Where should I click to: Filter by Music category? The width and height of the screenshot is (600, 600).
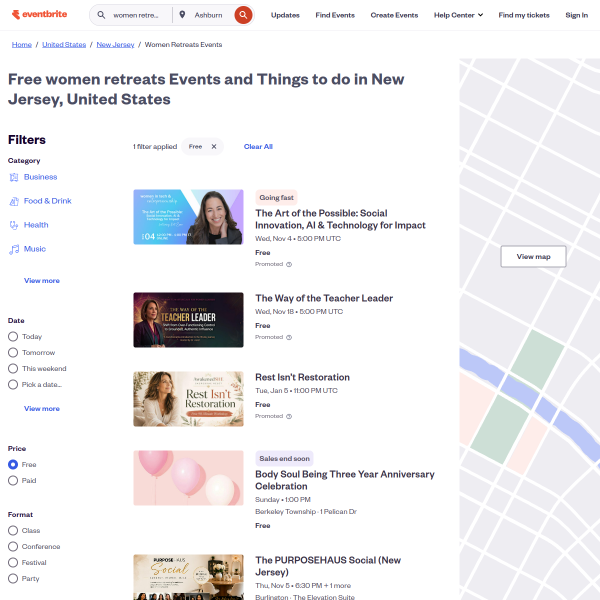(34, 249)
